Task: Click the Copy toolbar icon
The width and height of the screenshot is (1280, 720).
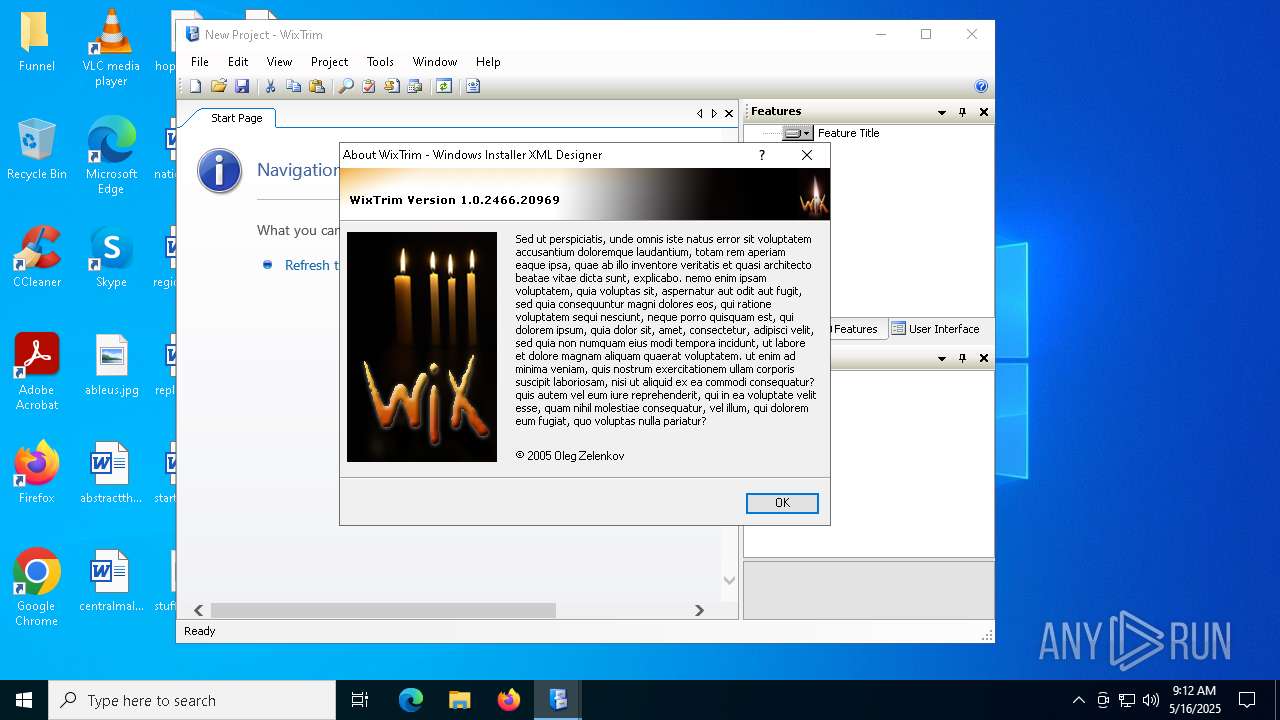Action: [x=293, y=87]
